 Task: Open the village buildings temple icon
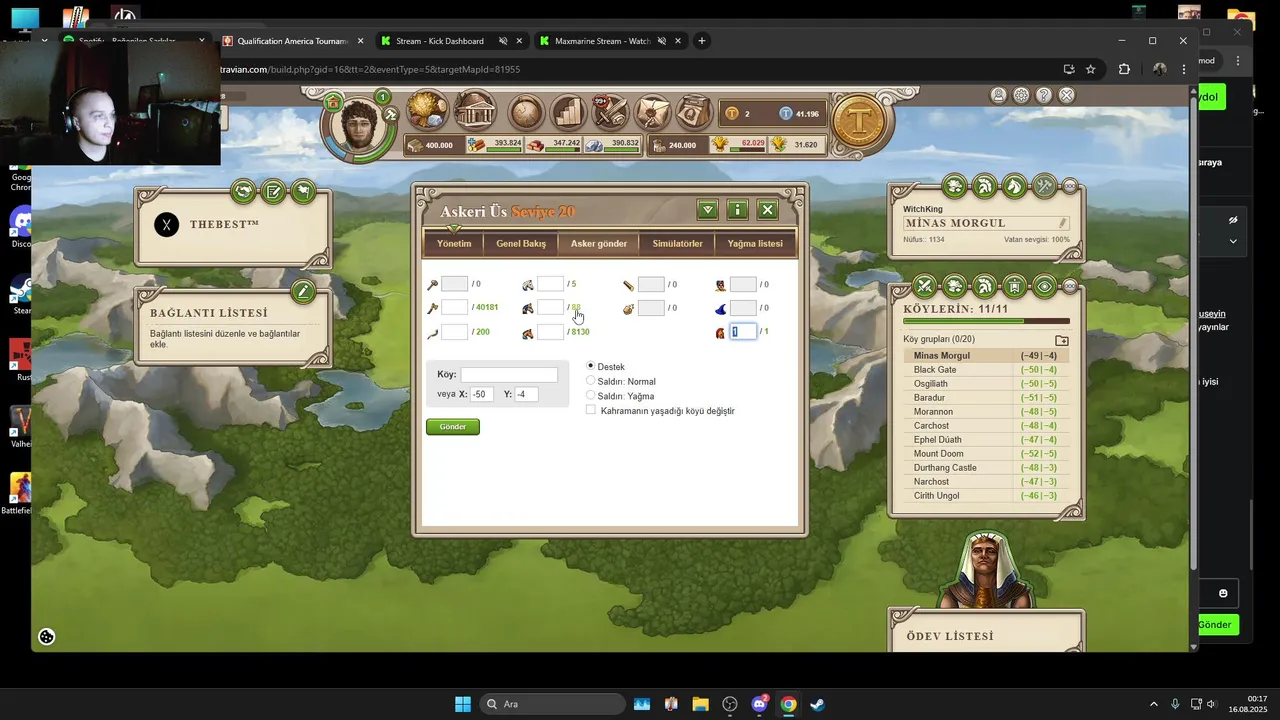475,110
